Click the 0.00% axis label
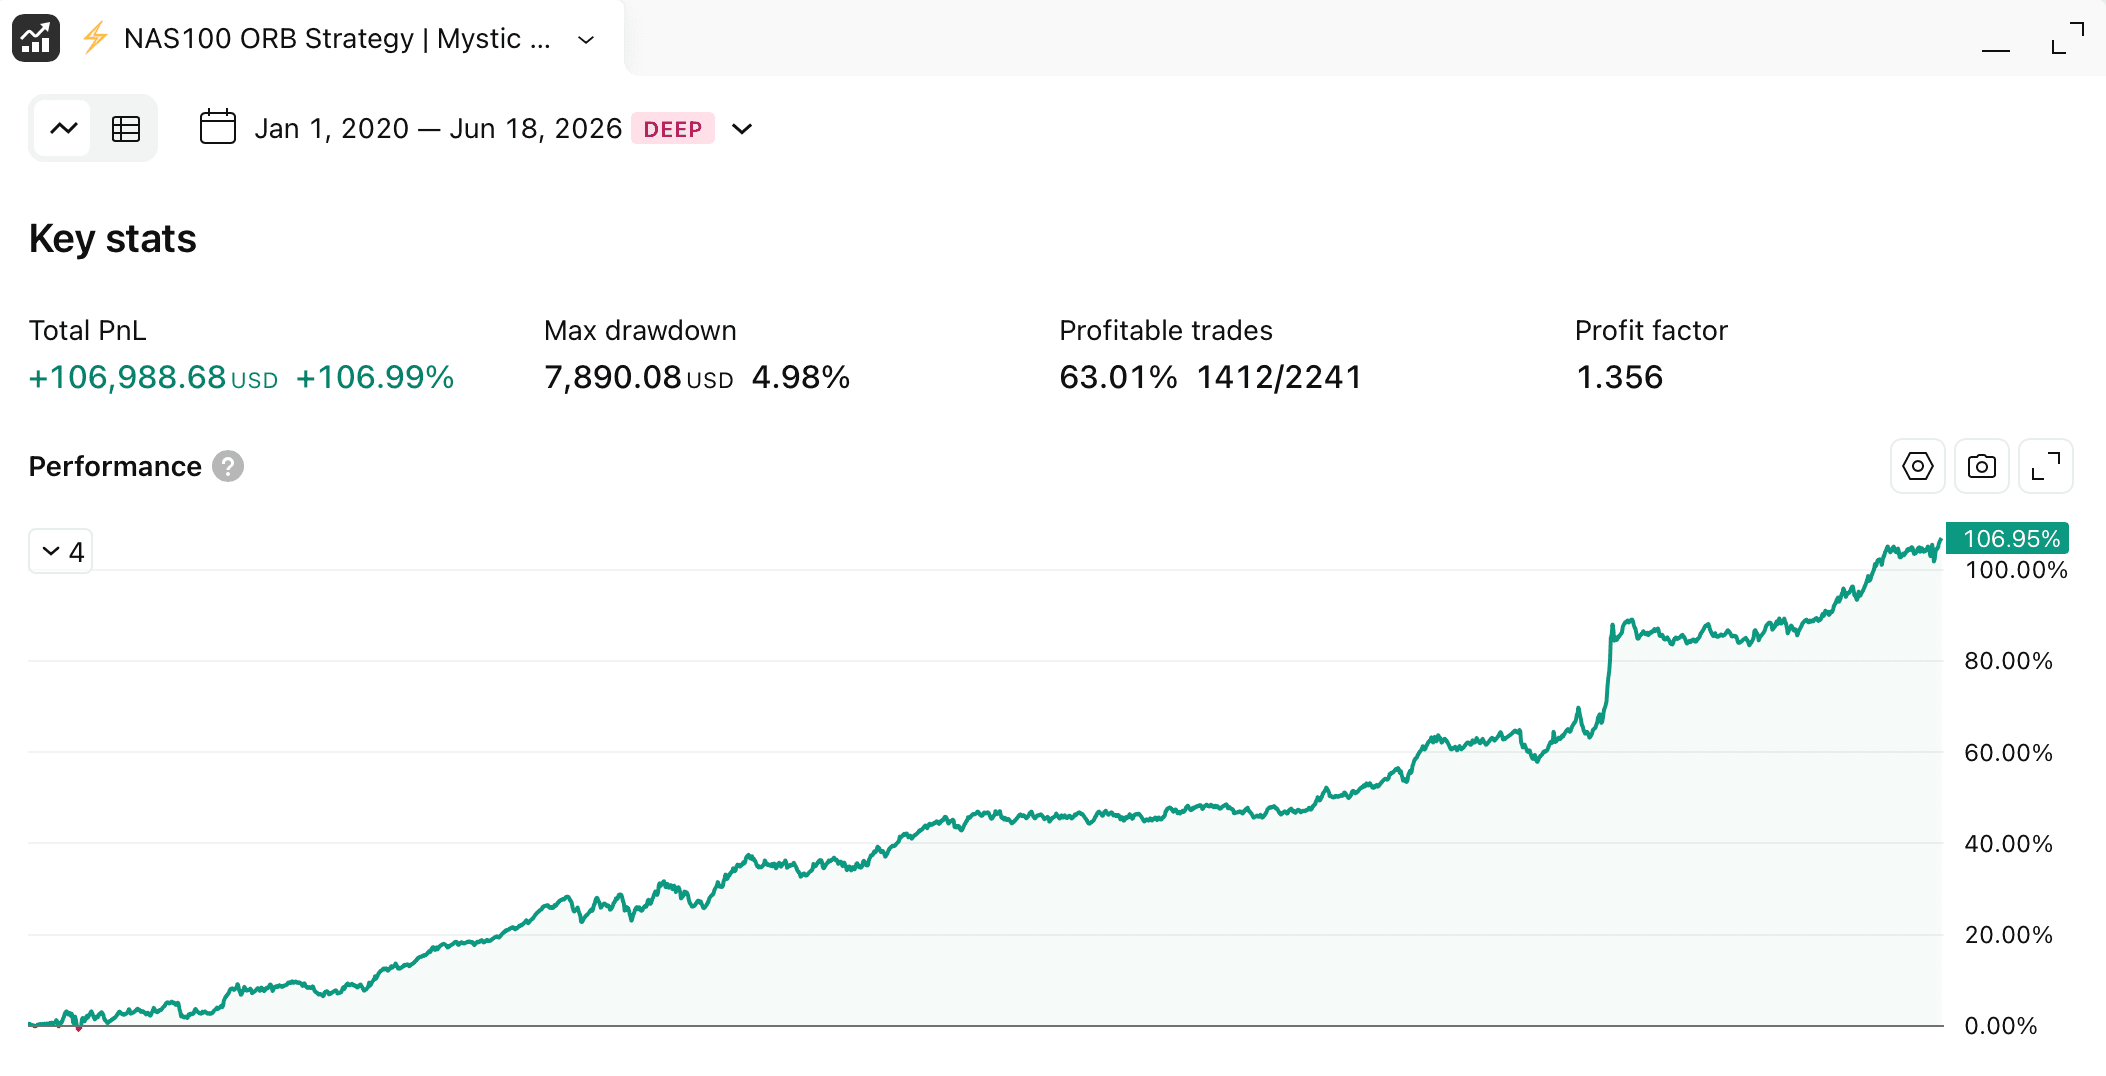 pos(2000,1026)
